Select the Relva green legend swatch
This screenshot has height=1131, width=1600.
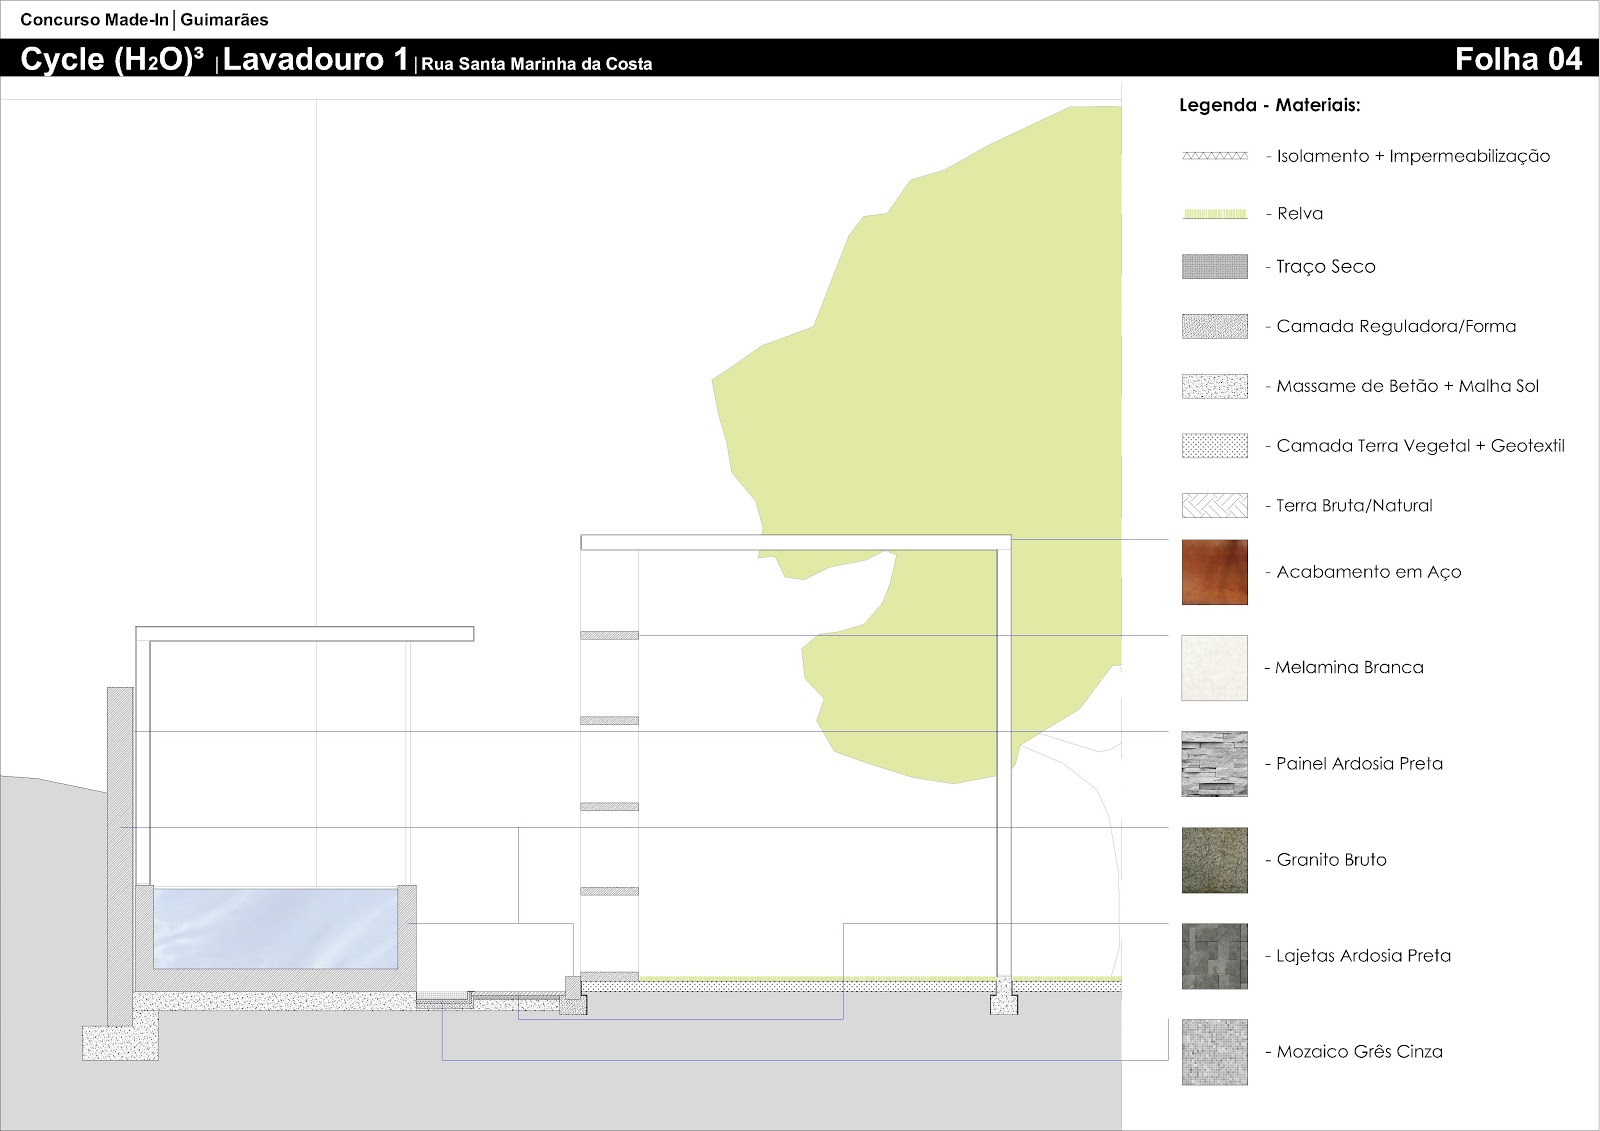[x=1215, y=213]
